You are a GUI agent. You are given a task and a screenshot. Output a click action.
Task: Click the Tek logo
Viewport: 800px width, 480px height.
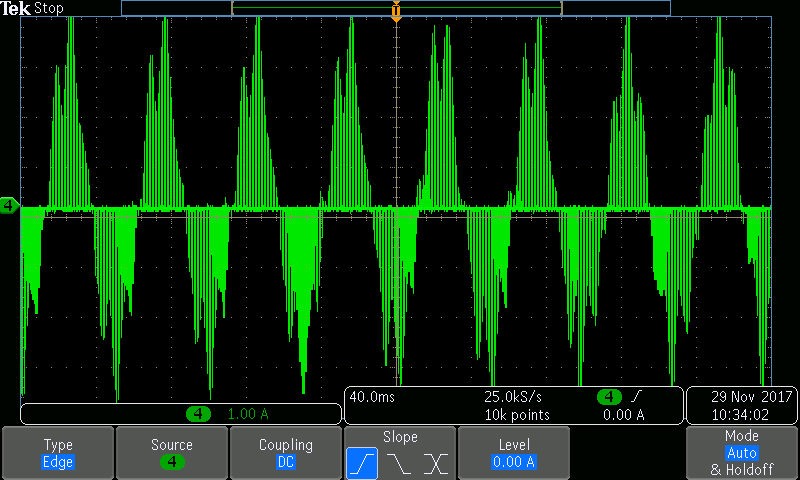click(x=16, y=8)
